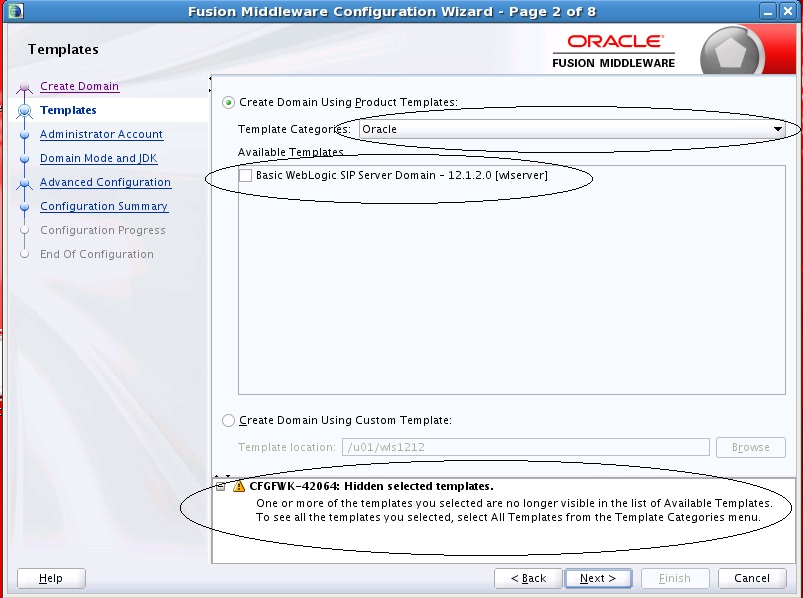
Task: Minimize the Configuration Wizard window
Action: click(x=768, y=11)
